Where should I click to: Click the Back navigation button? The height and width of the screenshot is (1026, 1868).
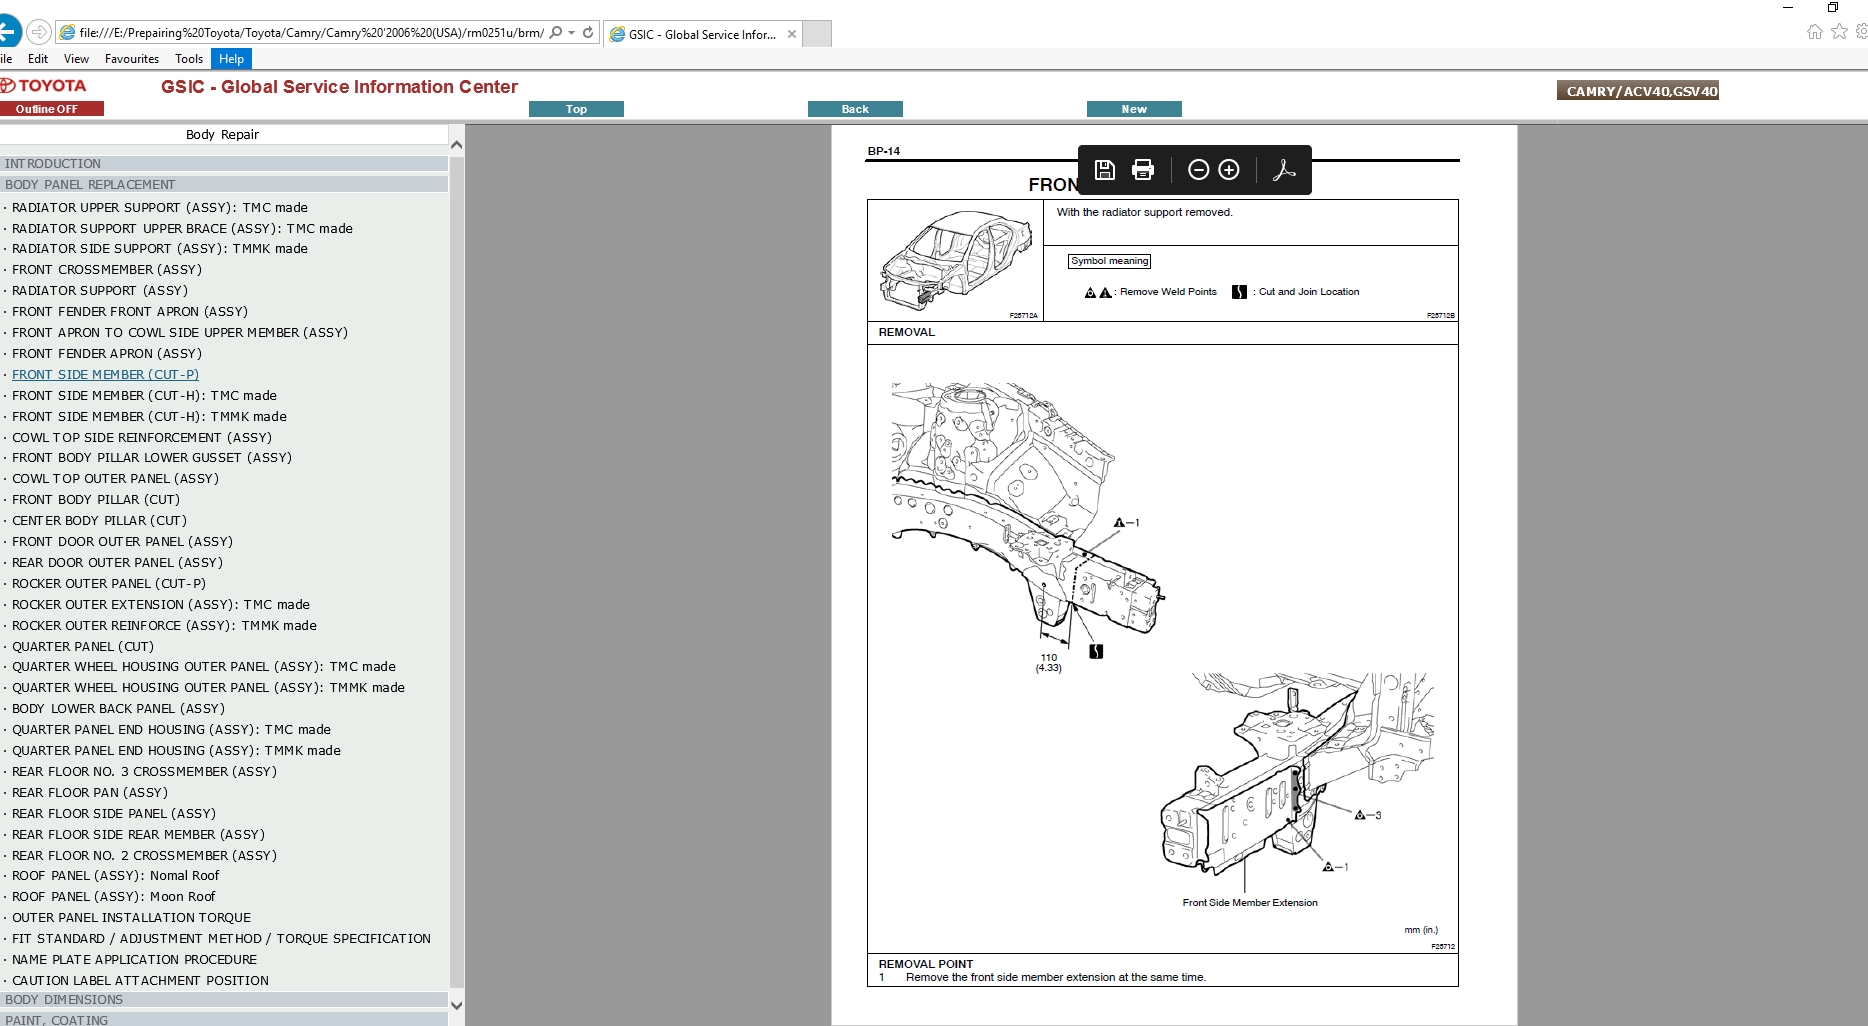855,109
